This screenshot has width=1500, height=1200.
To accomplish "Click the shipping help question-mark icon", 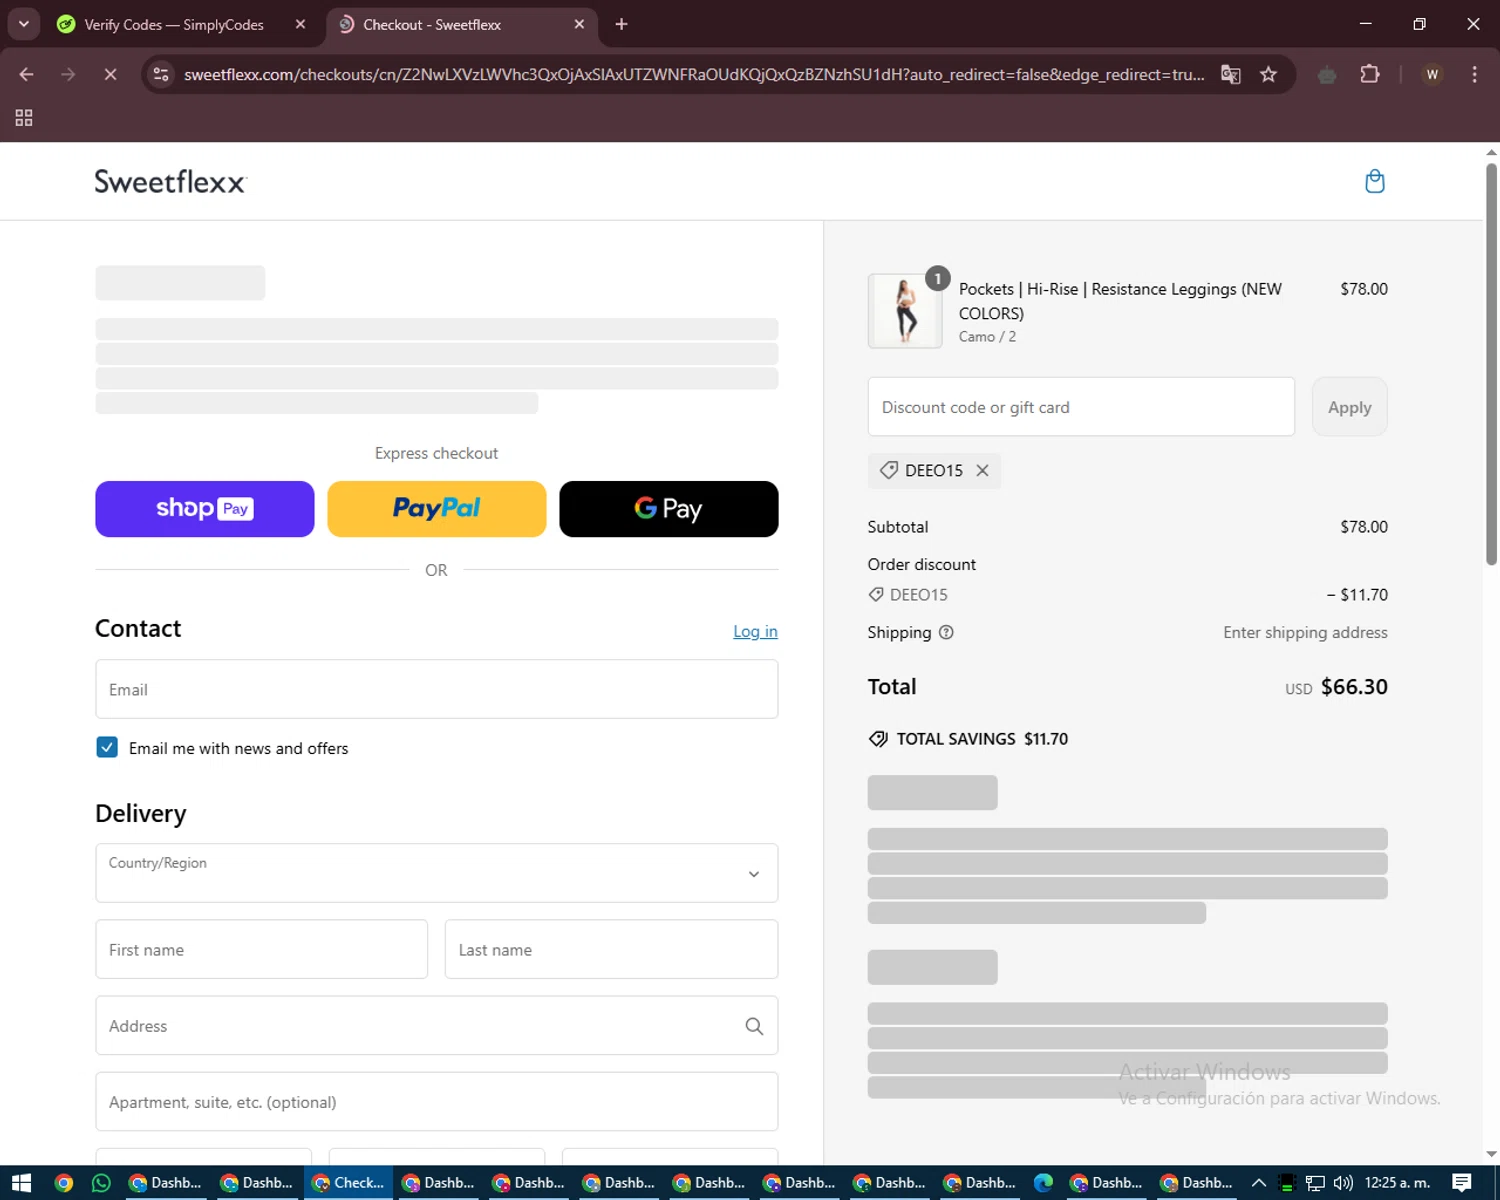I will pos(946,632).
